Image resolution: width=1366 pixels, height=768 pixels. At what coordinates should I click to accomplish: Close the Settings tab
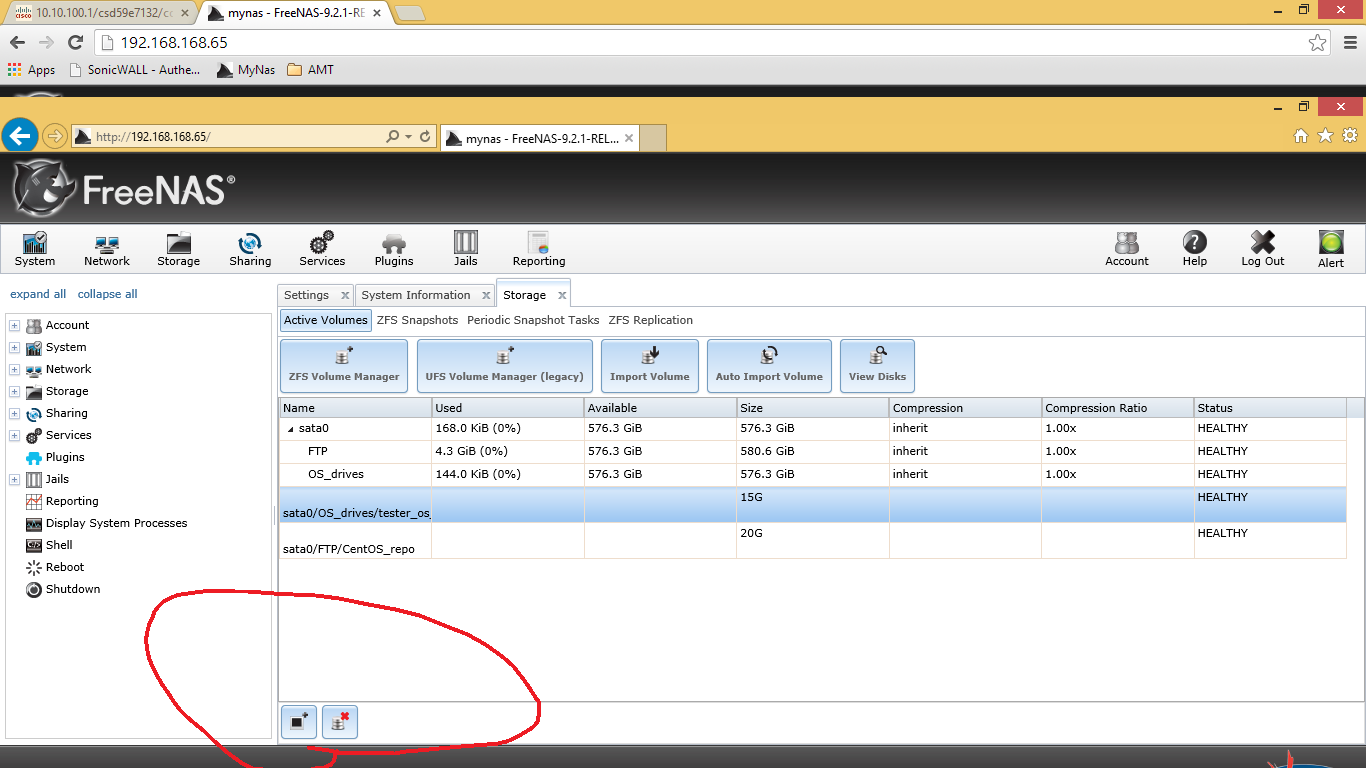345,296
